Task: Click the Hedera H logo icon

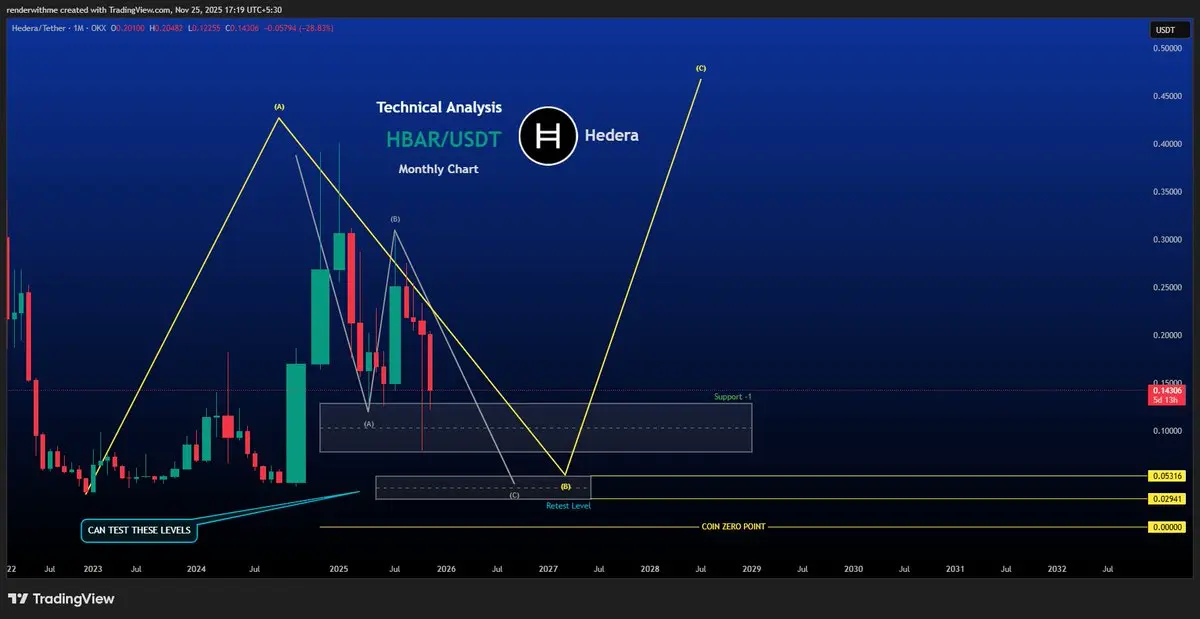Action: point(549,136)
